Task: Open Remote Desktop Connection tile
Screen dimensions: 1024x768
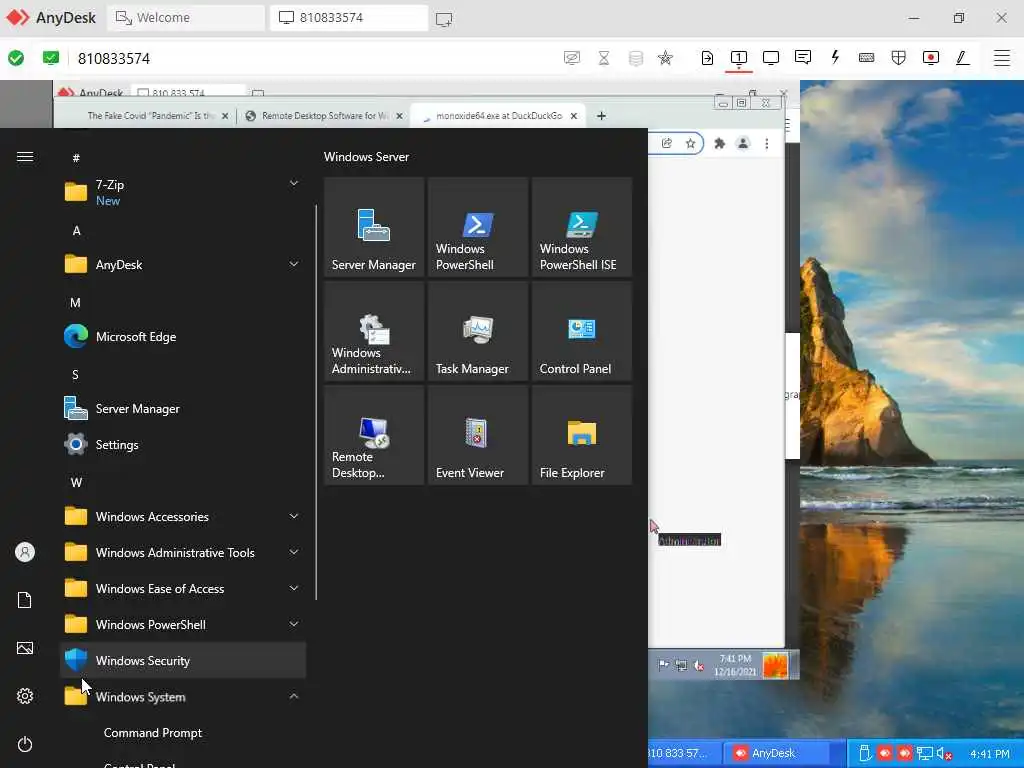Action: tap(374, 435)
